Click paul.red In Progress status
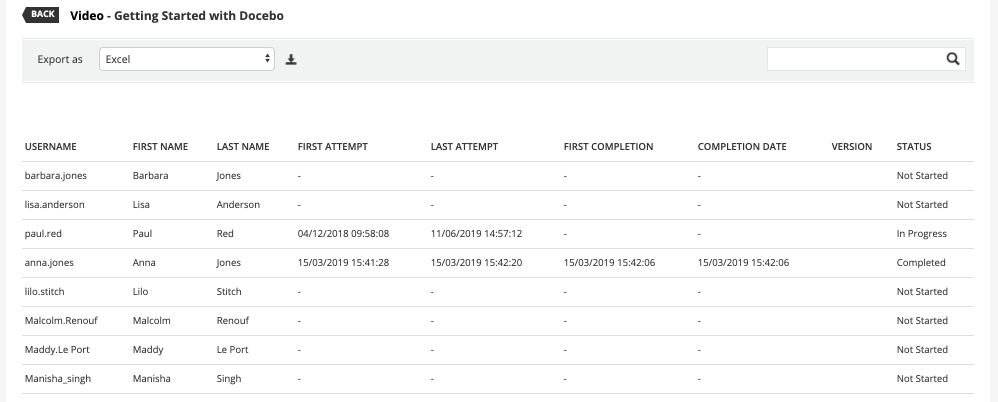 pos(921,234)
